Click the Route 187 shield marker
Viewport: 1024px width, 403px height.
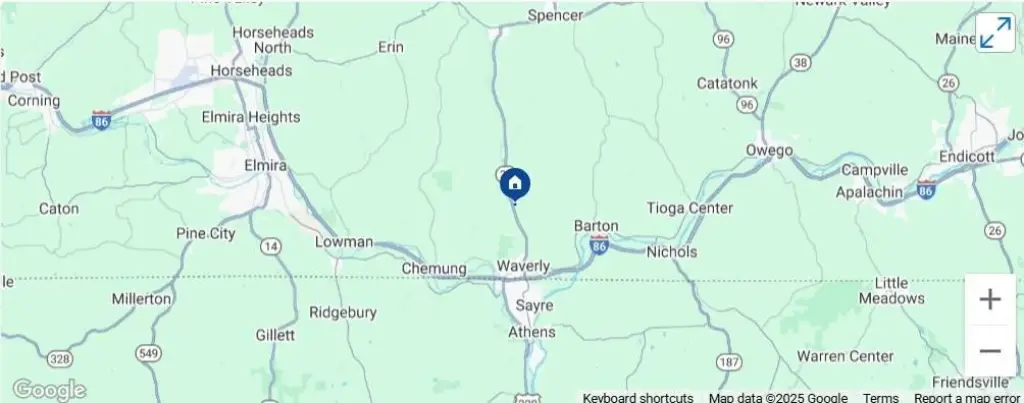(728, 361)
